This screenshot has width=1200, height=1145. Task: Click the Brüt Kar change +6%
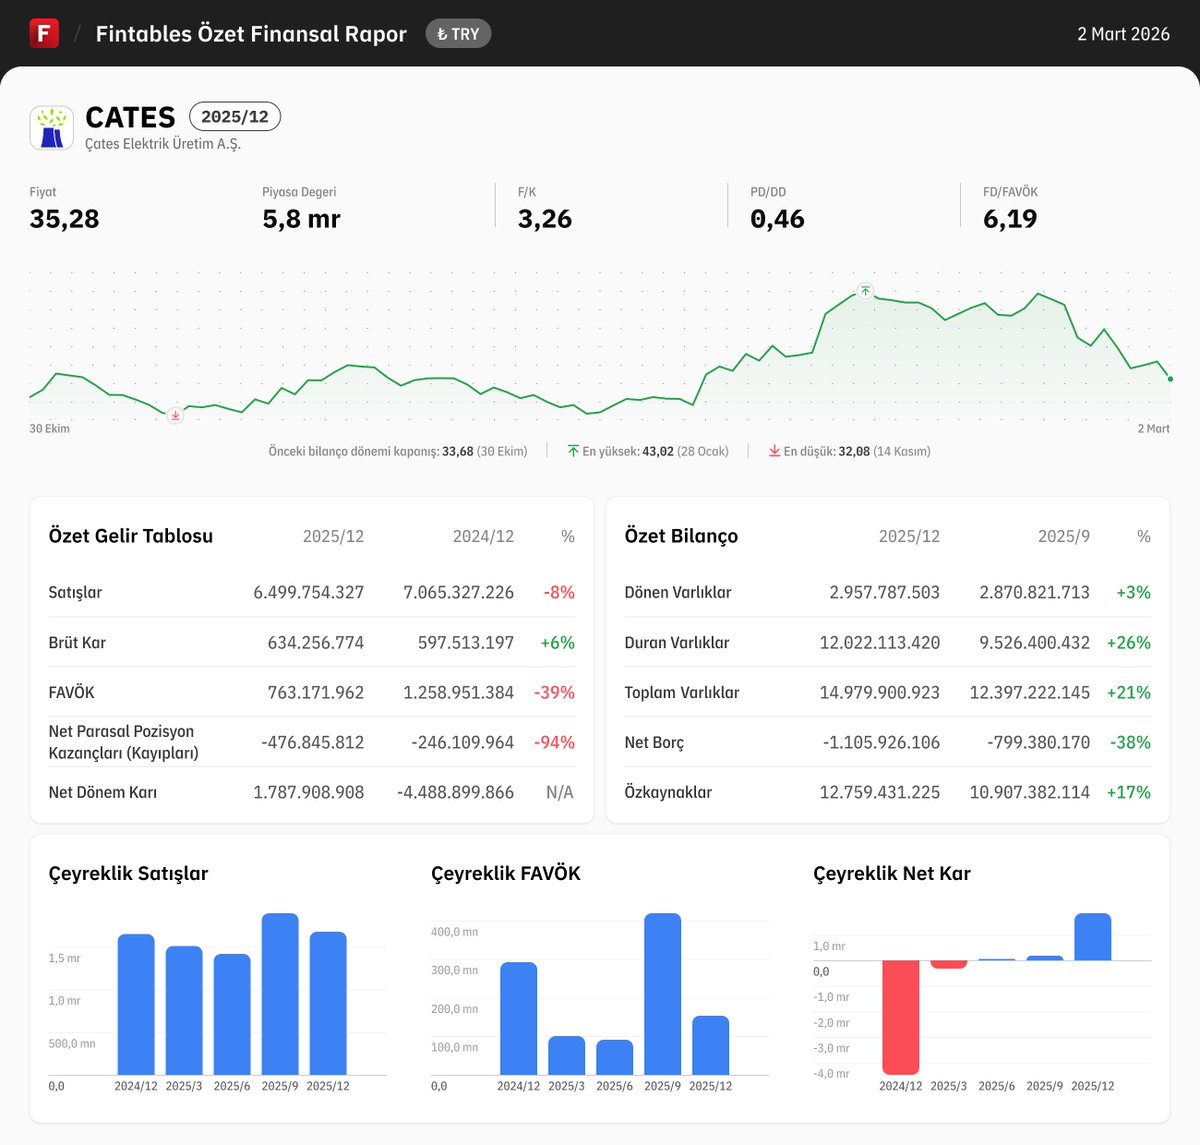tap(558, 642)
